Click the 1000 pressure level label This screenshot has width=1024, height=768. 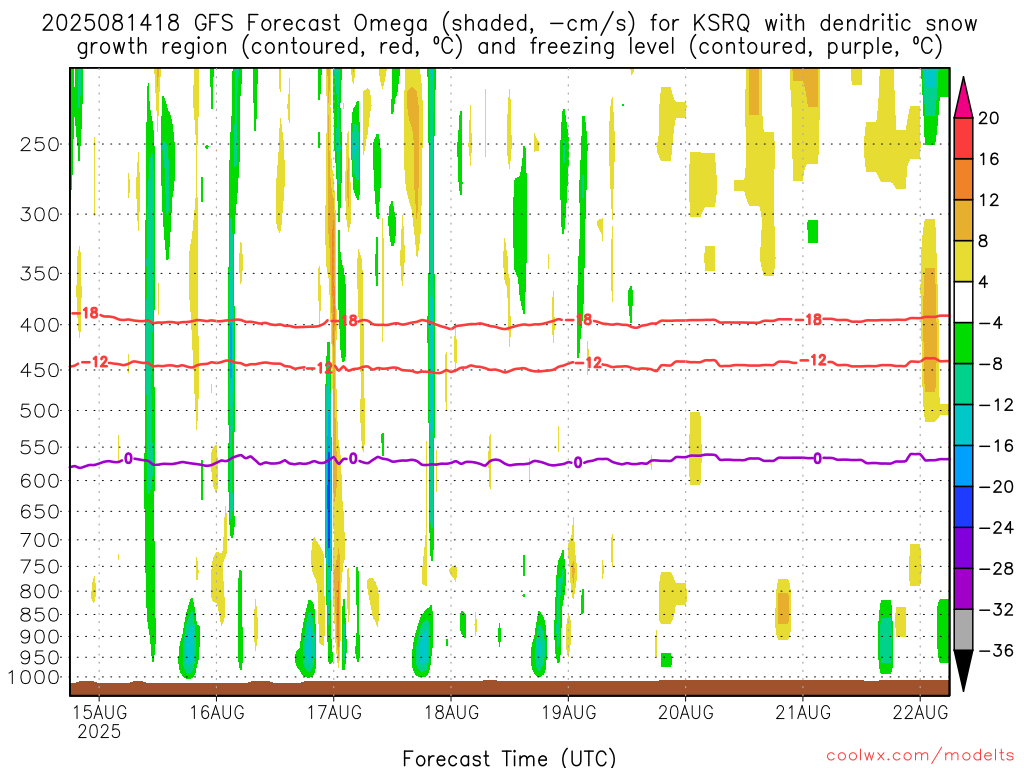(34, 678)
